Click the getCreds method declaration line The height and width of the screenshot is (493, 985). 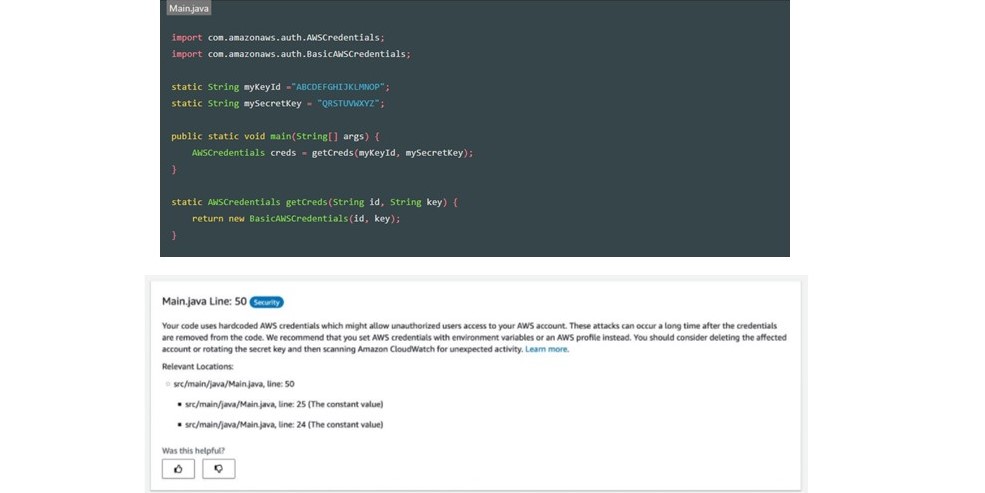click(314, 202)
